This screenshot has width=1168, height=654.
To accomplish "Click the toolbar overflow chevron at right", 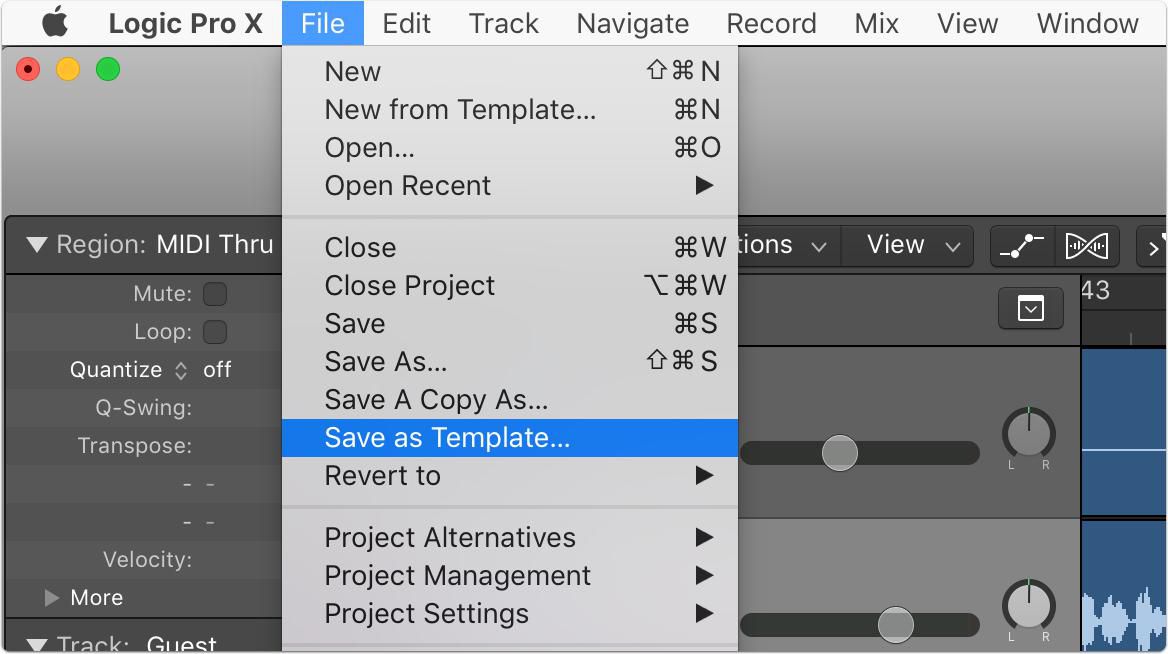I will point(1152,247).
